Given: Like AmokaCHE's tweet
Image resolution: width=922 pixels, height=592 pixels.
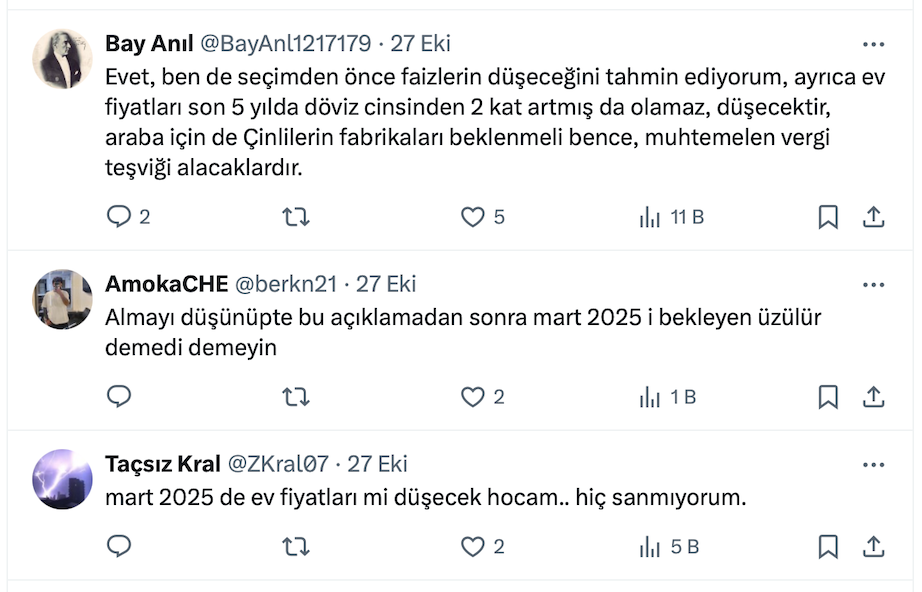Looking at the screenshot, I should (x=472, y=397).
